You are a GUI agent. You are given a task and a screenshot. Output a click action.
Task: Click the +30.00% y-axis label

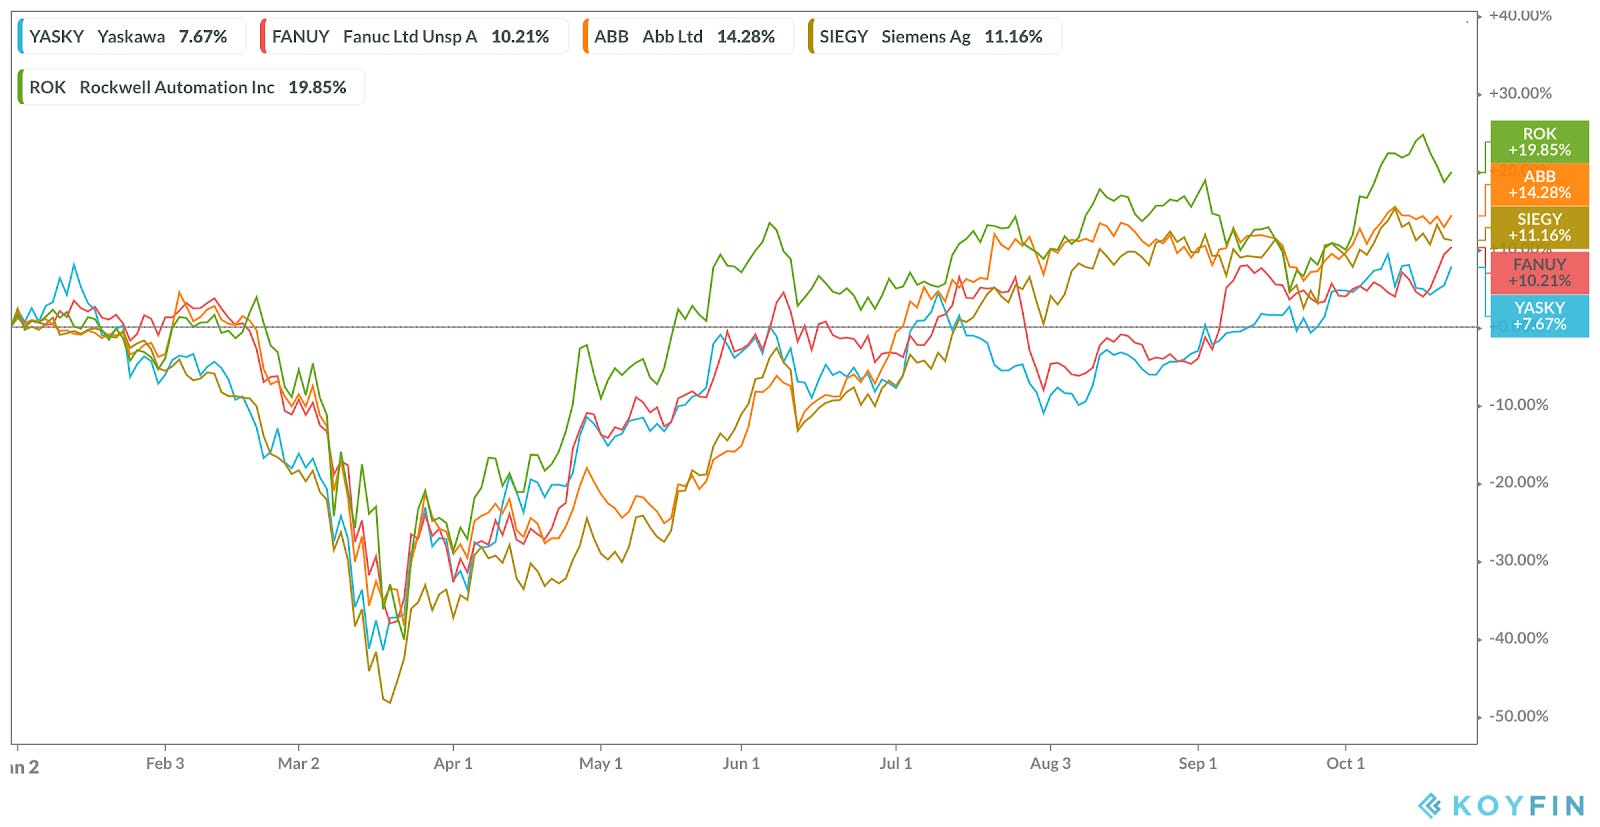(x=1520, y=93)
